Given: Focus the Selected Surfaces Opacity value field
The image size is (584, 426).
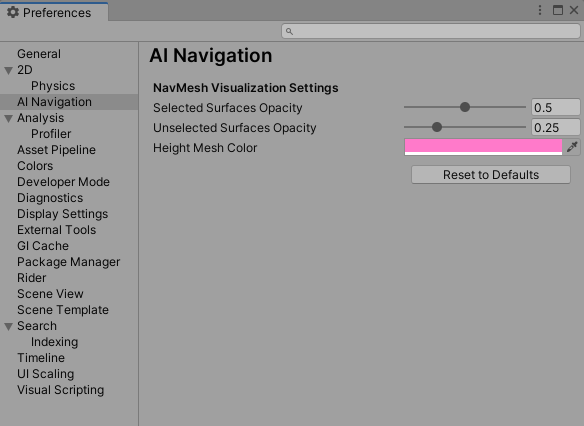Looking at the screenshot, I should tap(555, 108).
